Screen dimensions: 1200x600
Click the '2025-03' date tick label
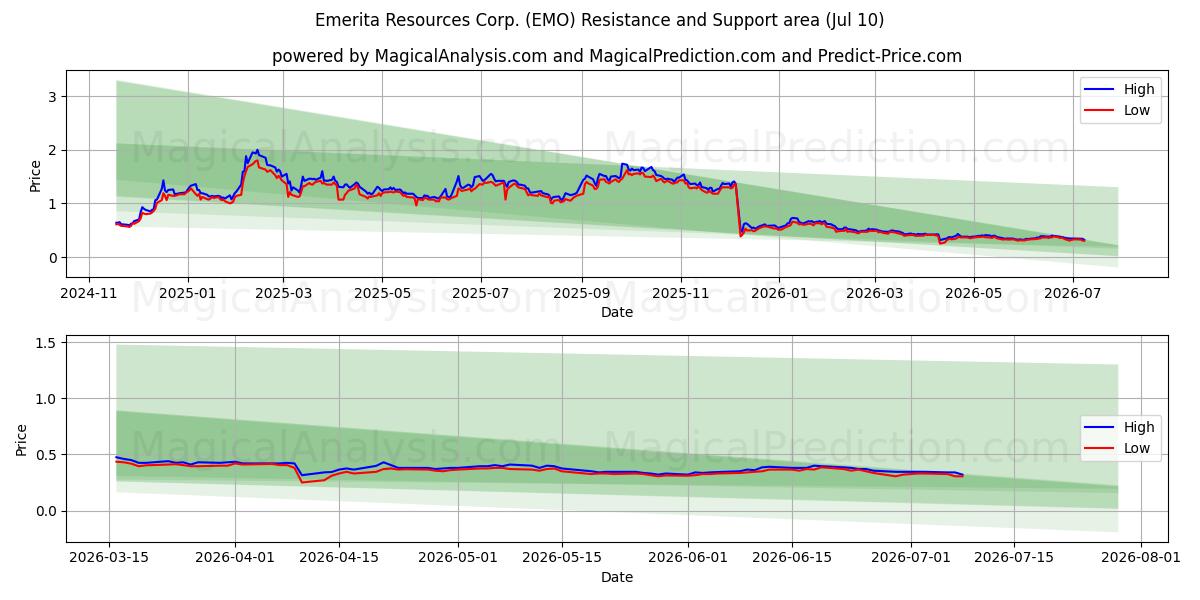283,293
